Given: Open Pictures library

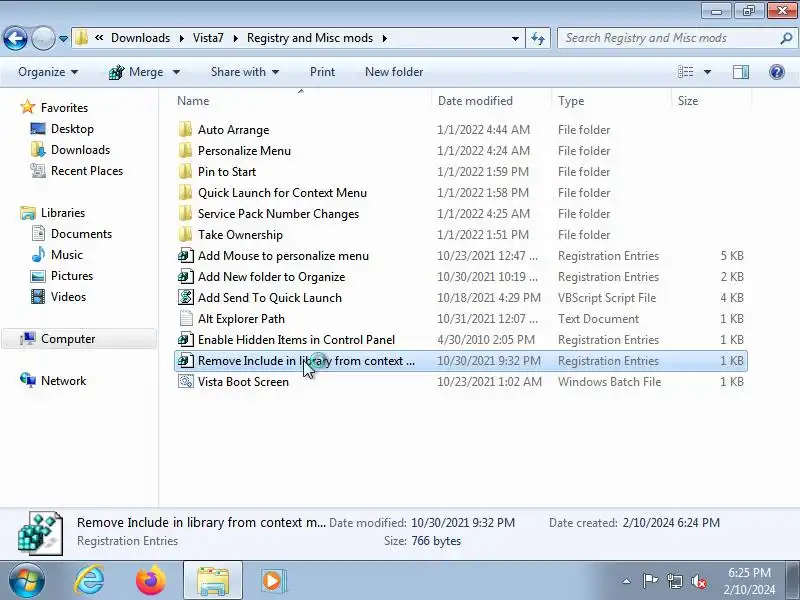Looking at the screenshot, I should pyautogui.click(x=72, y=276).
